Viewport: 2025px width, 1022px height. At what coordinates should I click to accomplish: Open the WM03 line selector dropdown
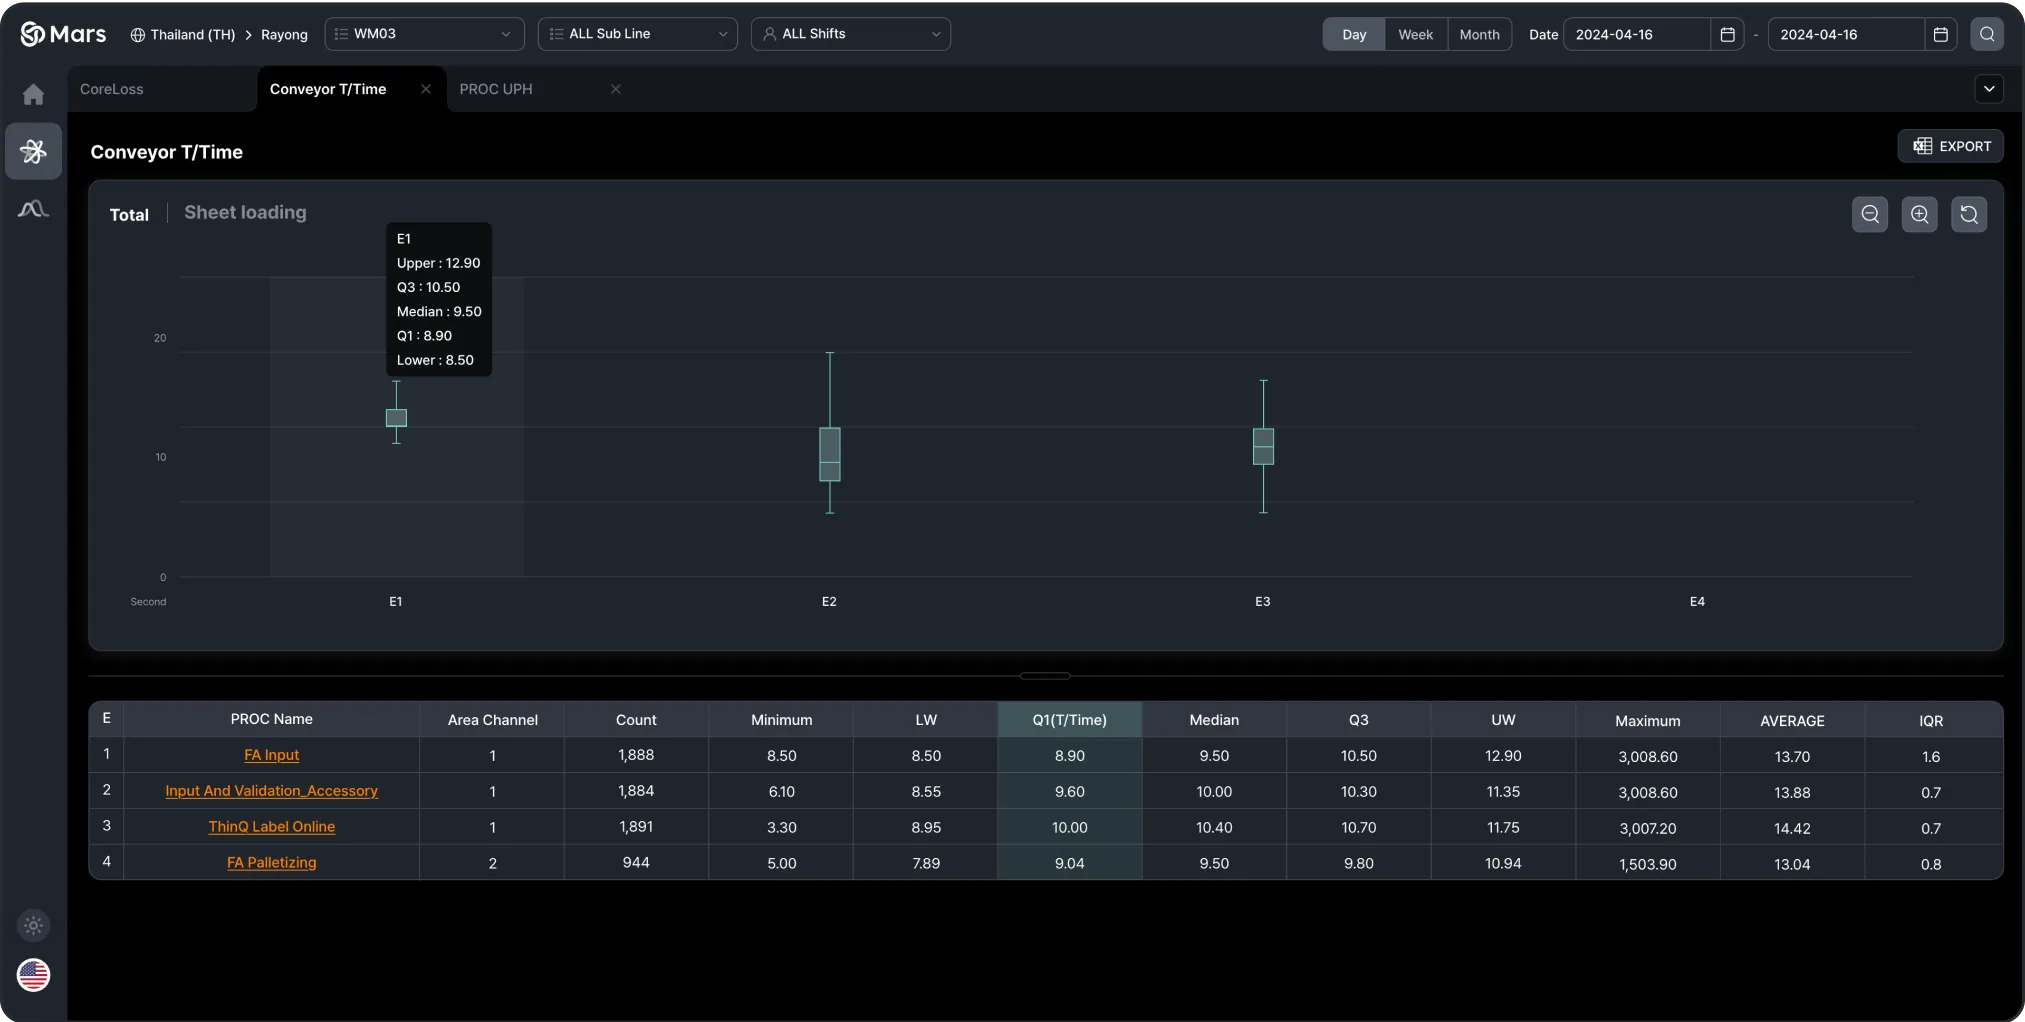(x=424, y=33)
